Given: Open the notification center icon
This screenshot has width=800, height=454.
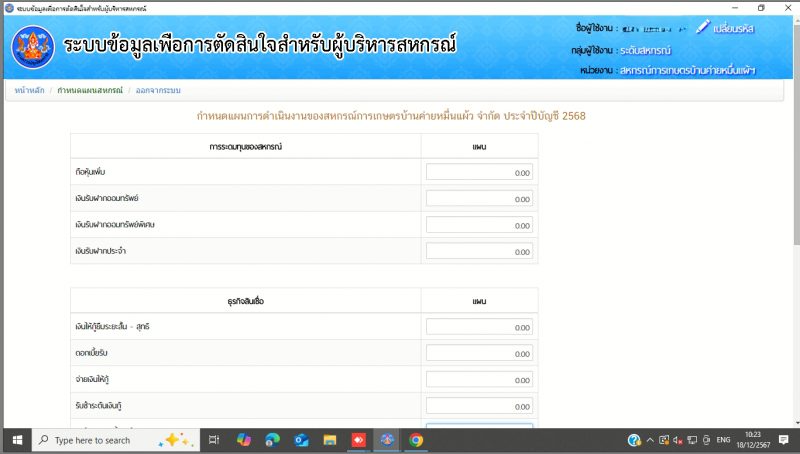Looking at the screenshot, I should coord(784,440).
